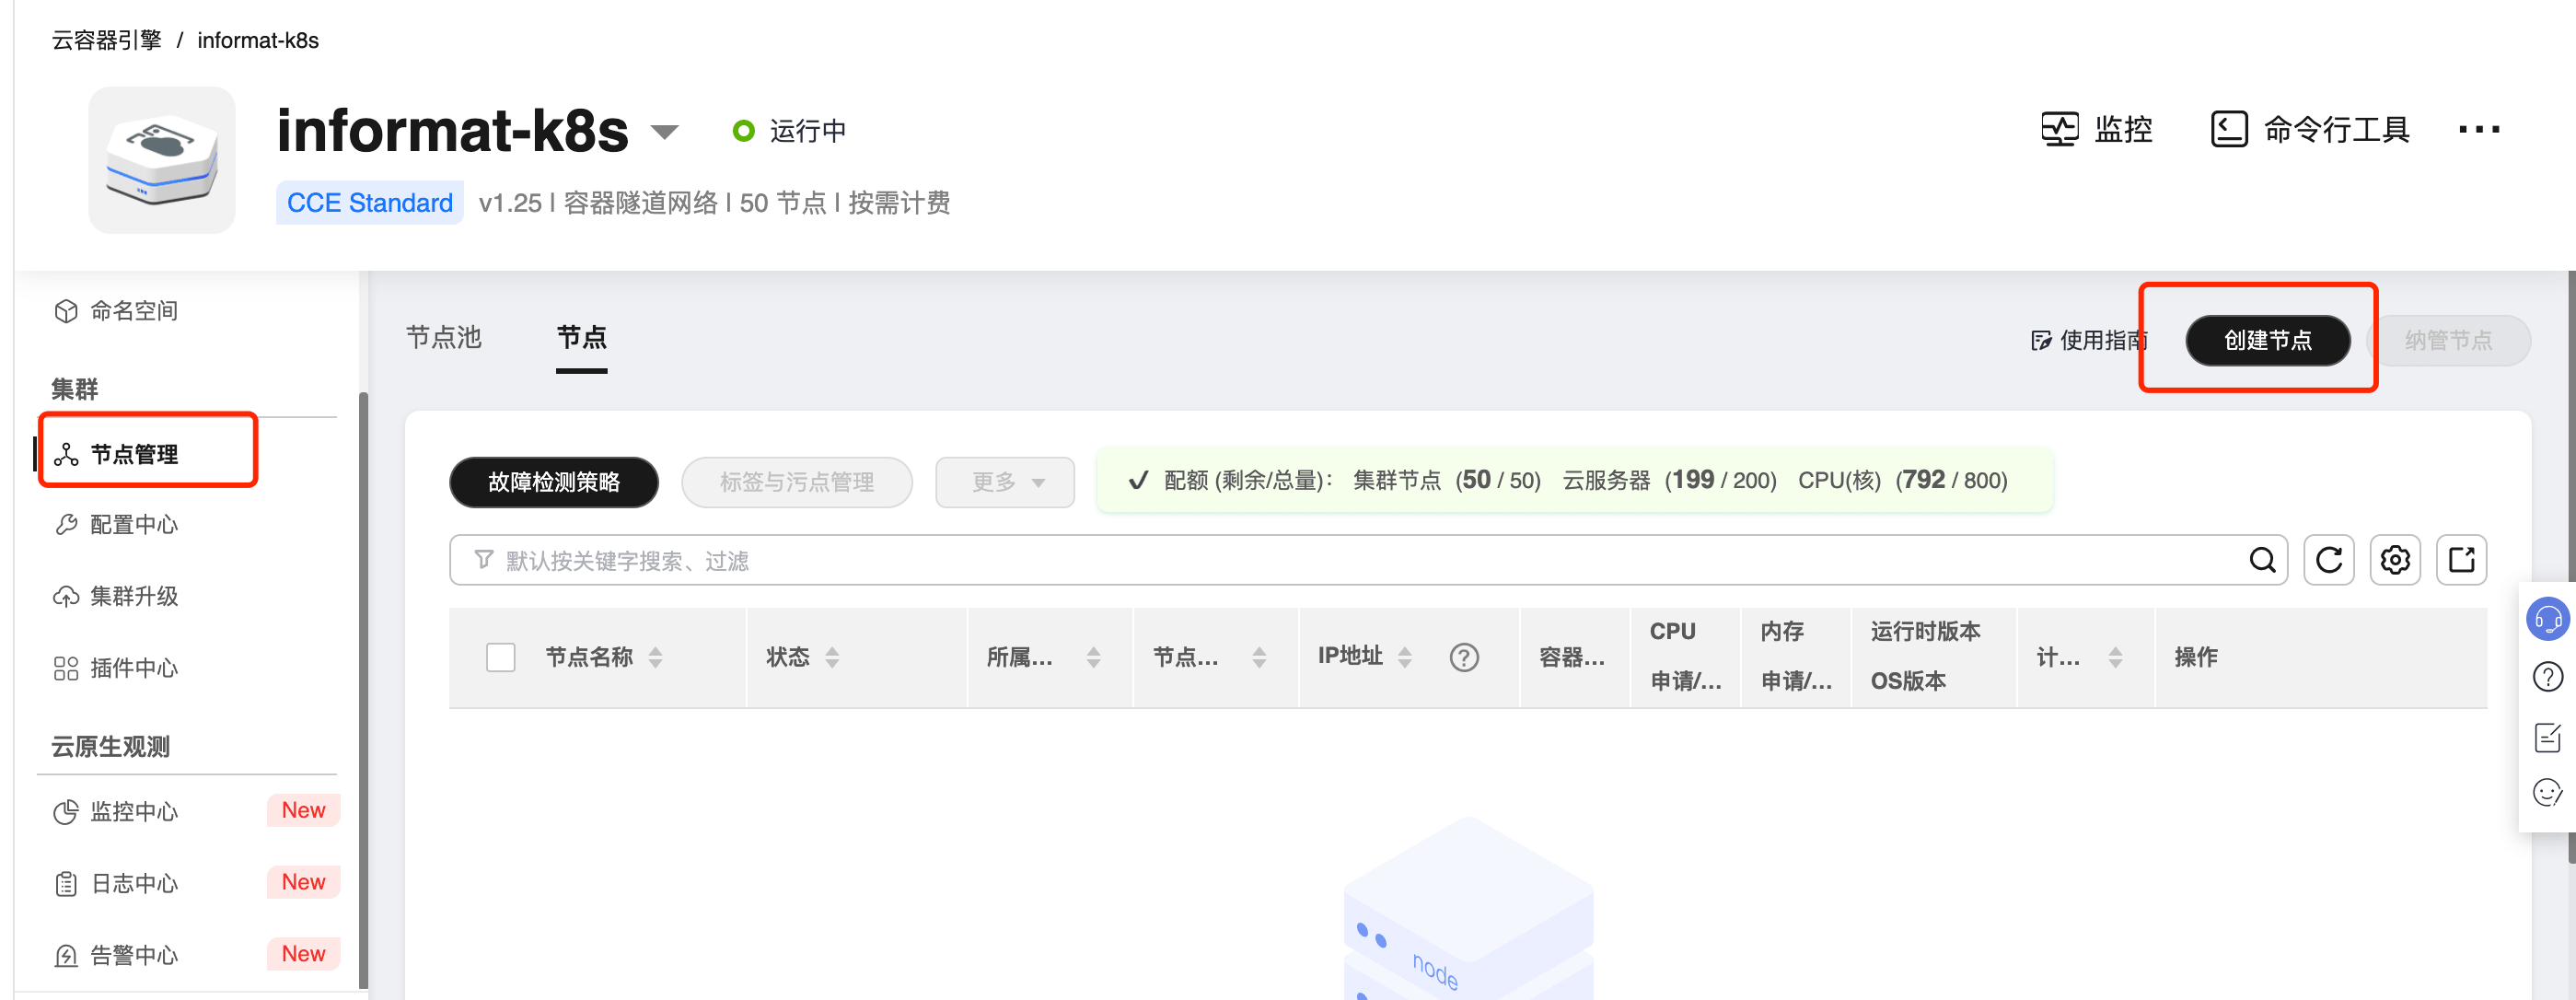Click the export list icon
2576x1000 pixels.
(2460, 560)
